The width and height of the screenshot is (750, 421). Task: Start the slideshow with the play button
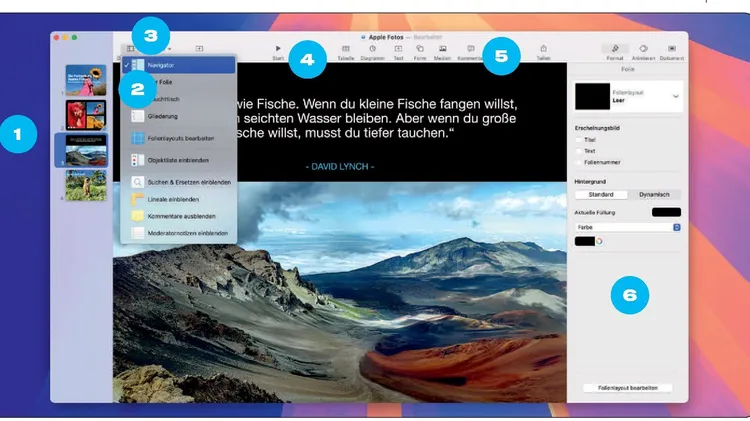278,48
